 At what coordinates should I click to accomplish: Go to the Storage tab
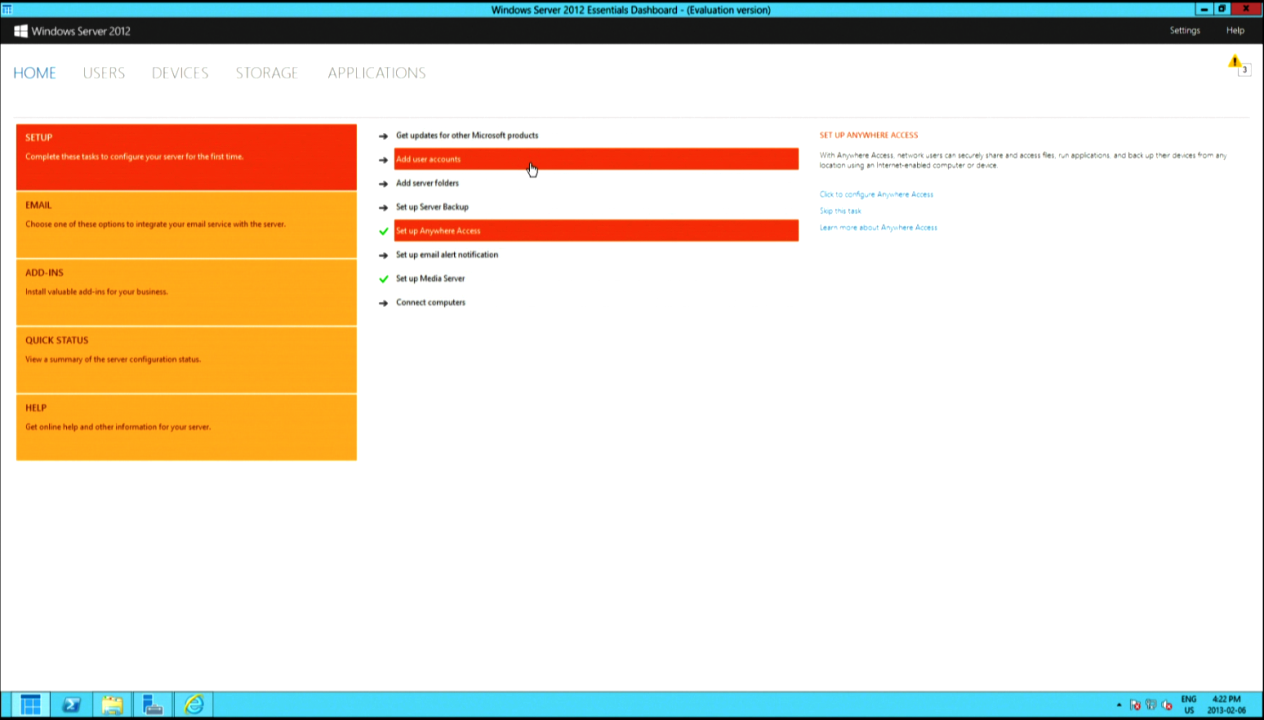267,73
